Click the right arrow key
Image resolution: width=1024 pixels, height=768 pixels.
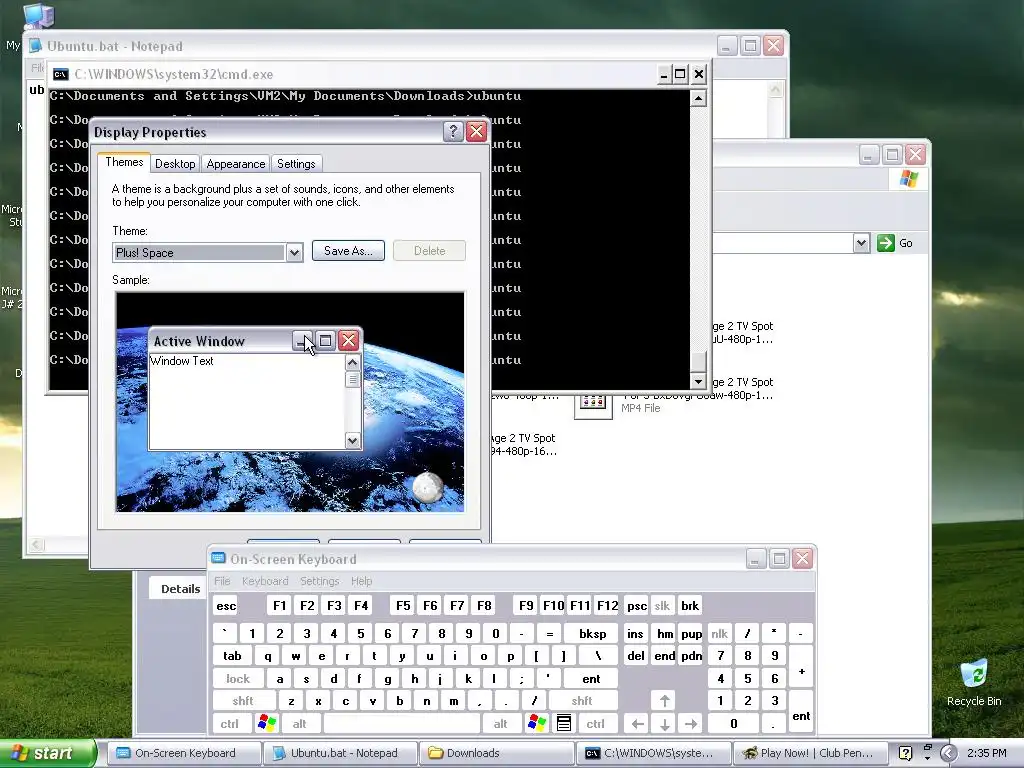(691, 724)
